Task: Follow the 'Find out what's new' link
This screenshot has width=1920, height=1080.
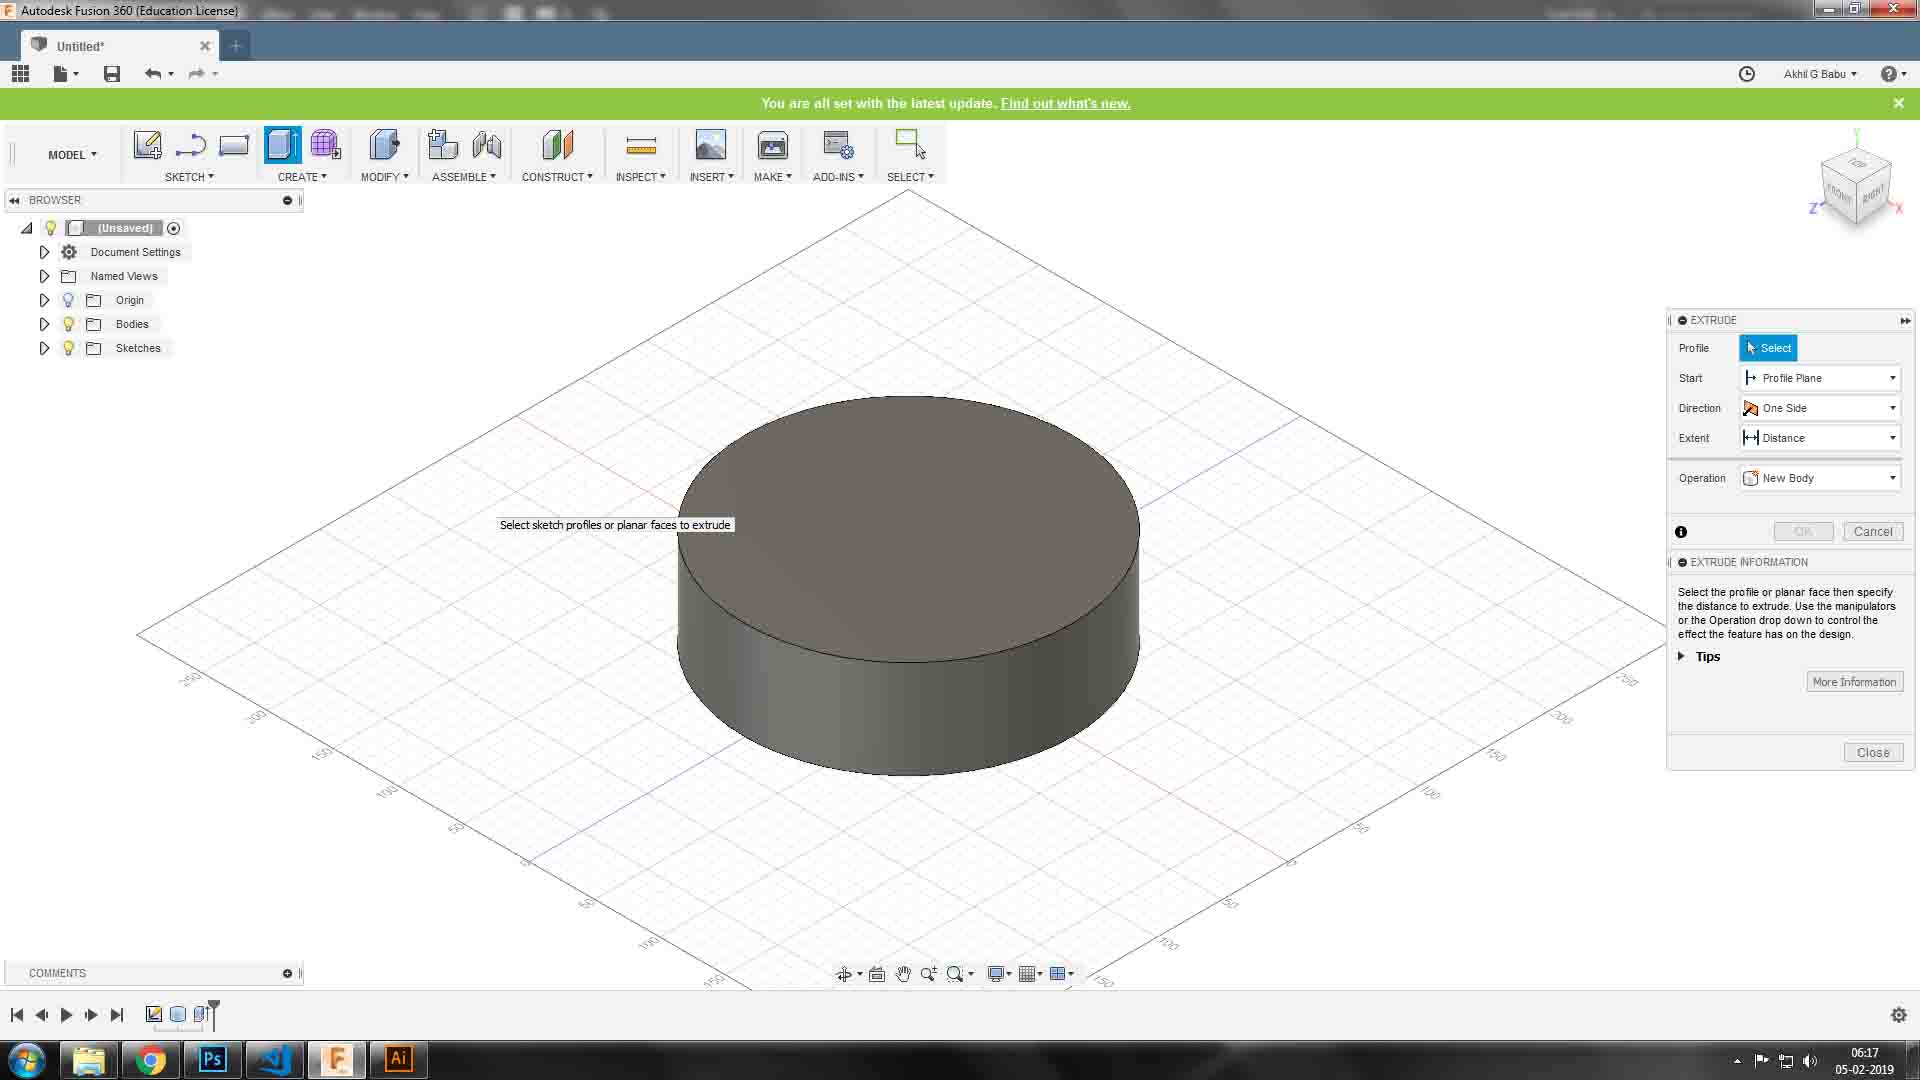Action: click(x=1065, y=103)
